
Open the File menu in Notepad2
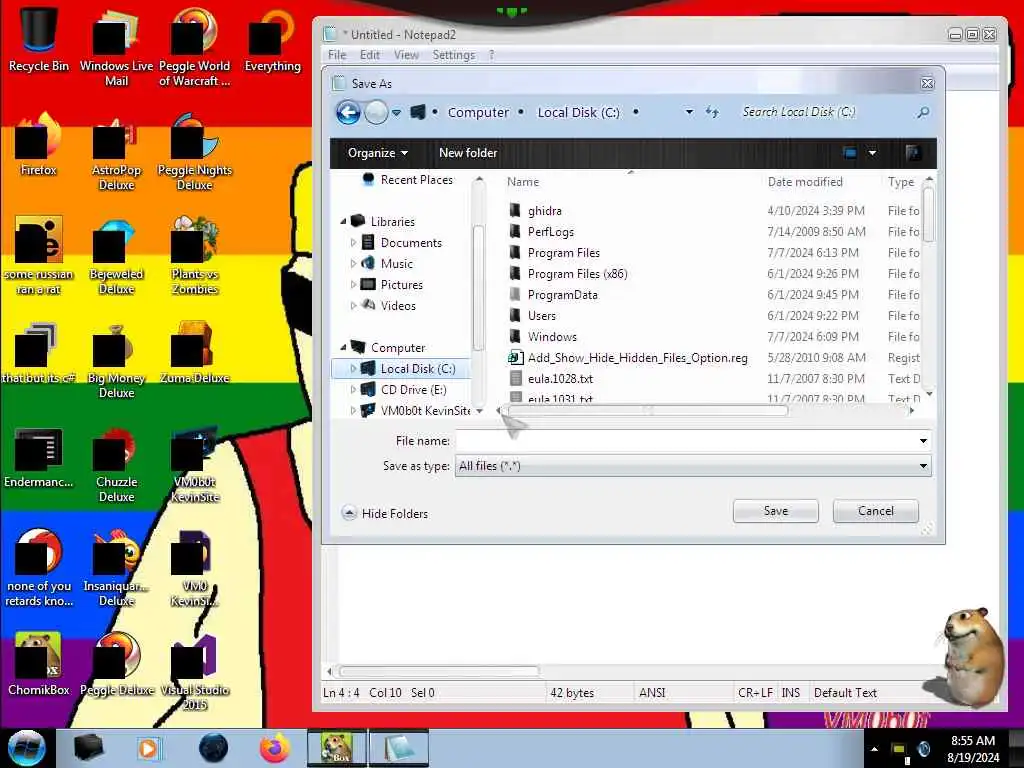point(337,55)
